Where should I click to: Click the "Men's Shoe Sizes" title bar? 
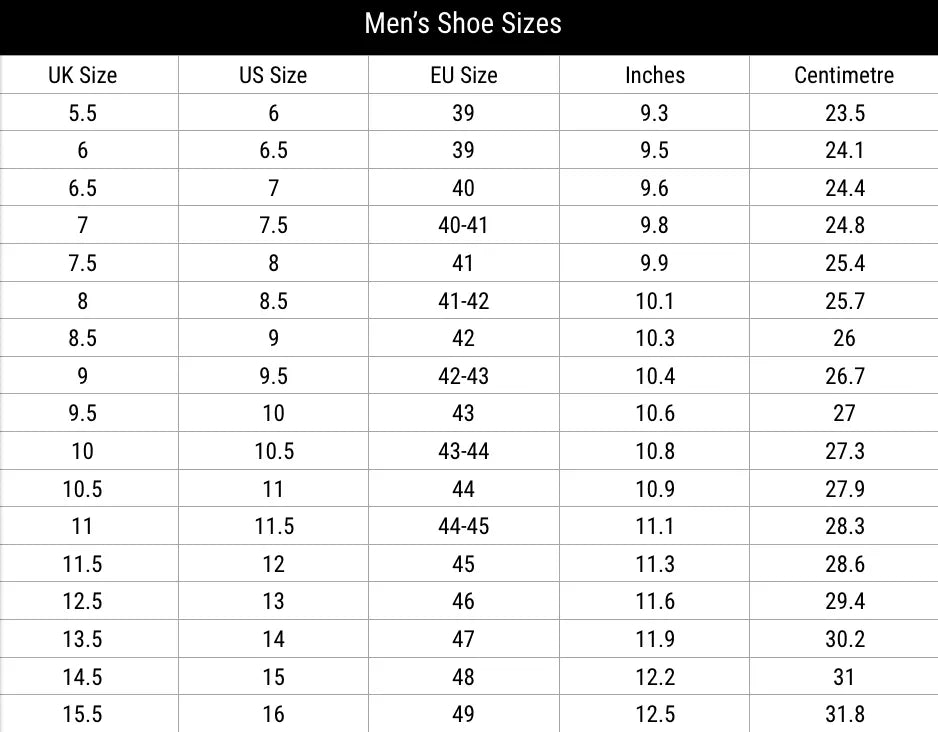463,24
